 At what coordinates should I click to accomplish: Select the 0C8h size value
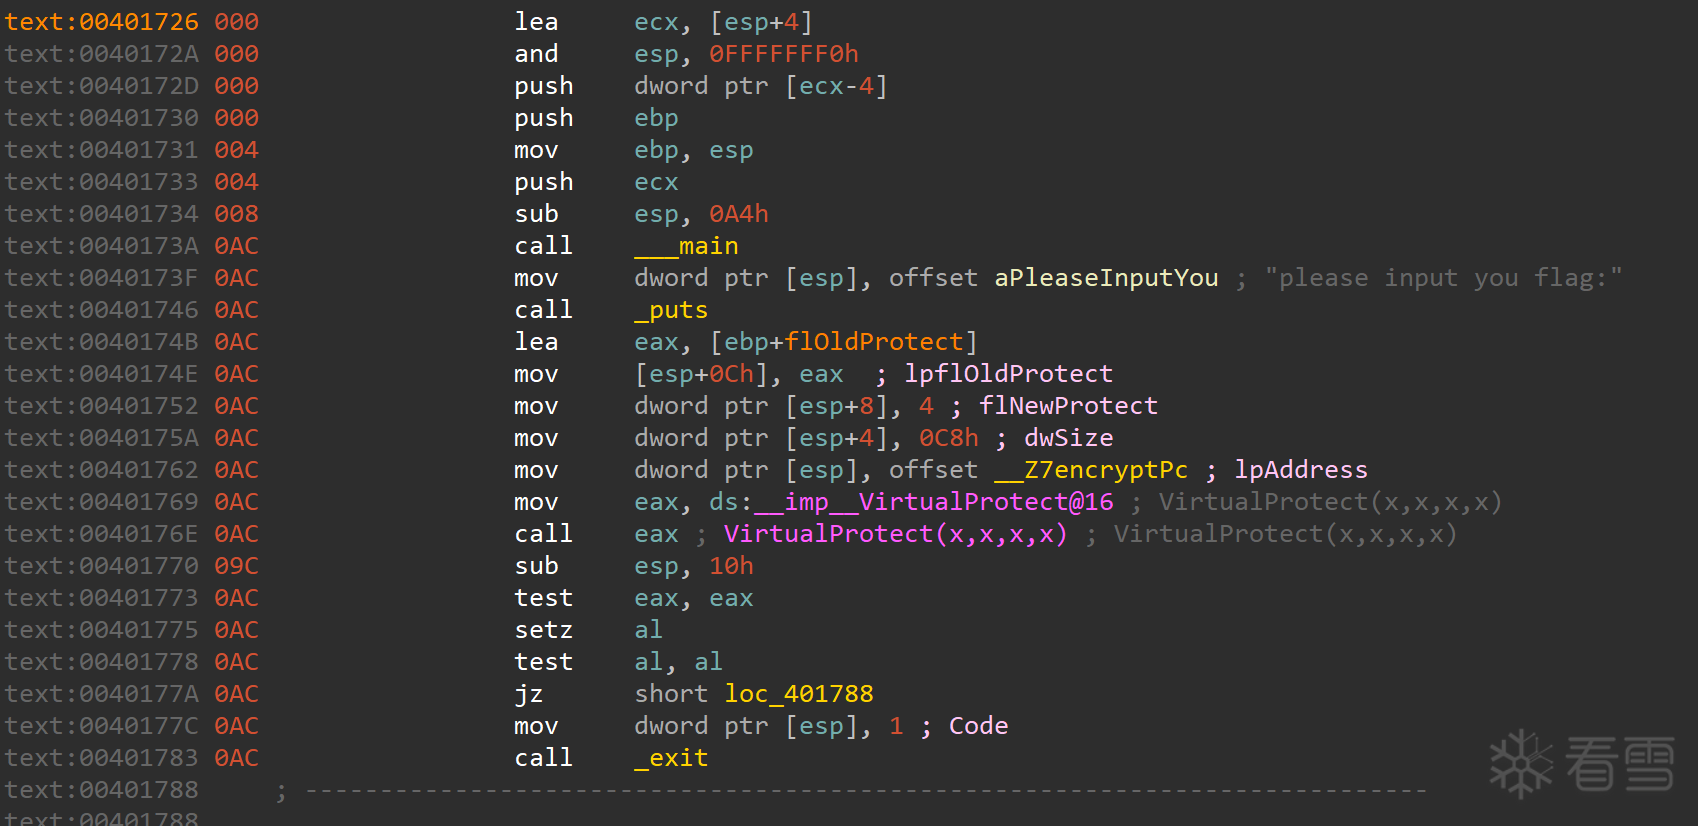[949, 438]
